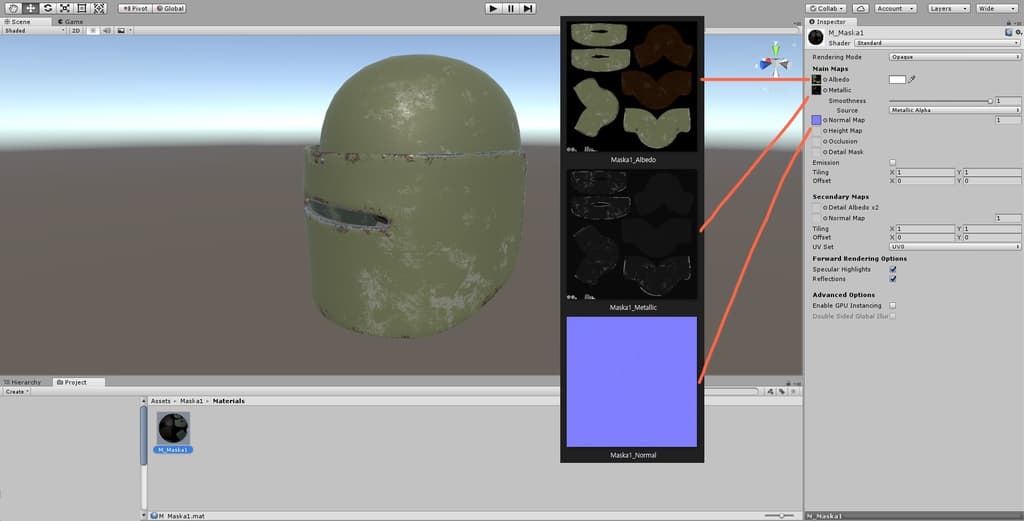Click the orientation gizmo in Scene view
Viewport: 1024px width, 521px height.
click(775, 61)
